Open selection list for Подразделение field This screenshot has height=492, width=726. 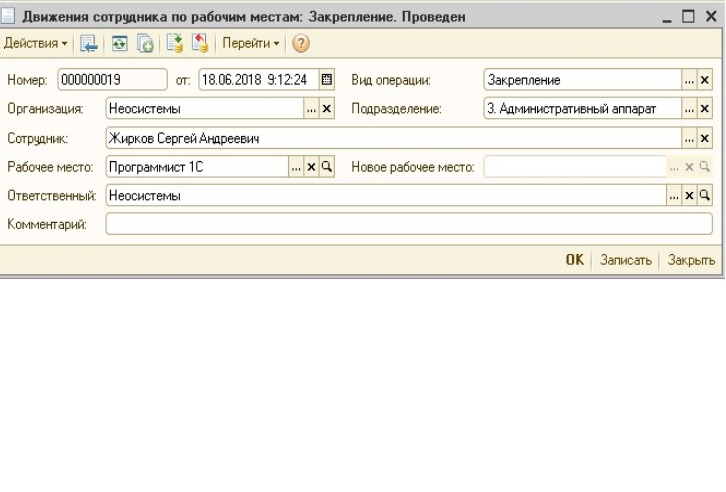click(689, 109)
